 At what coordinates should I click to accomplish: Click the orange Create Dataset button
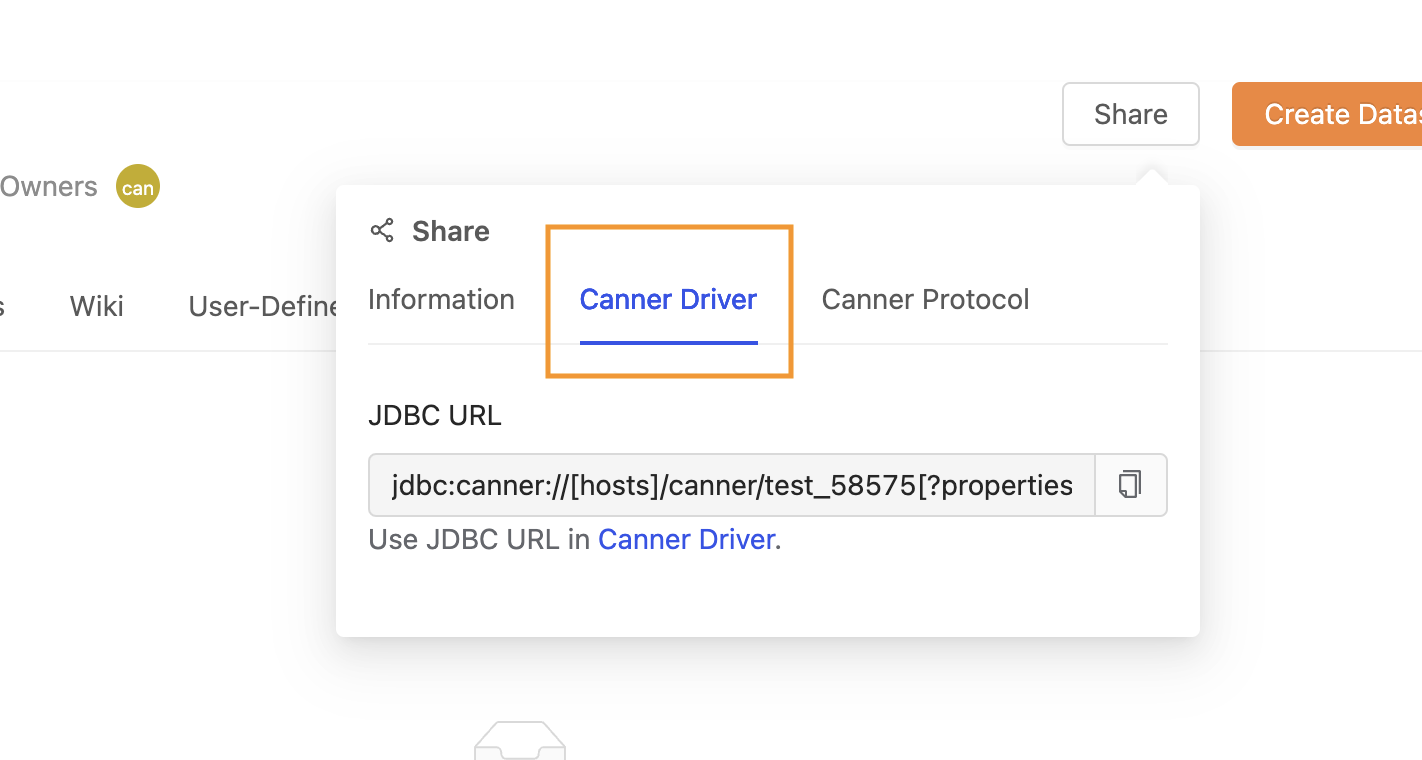click(1327, 114)
